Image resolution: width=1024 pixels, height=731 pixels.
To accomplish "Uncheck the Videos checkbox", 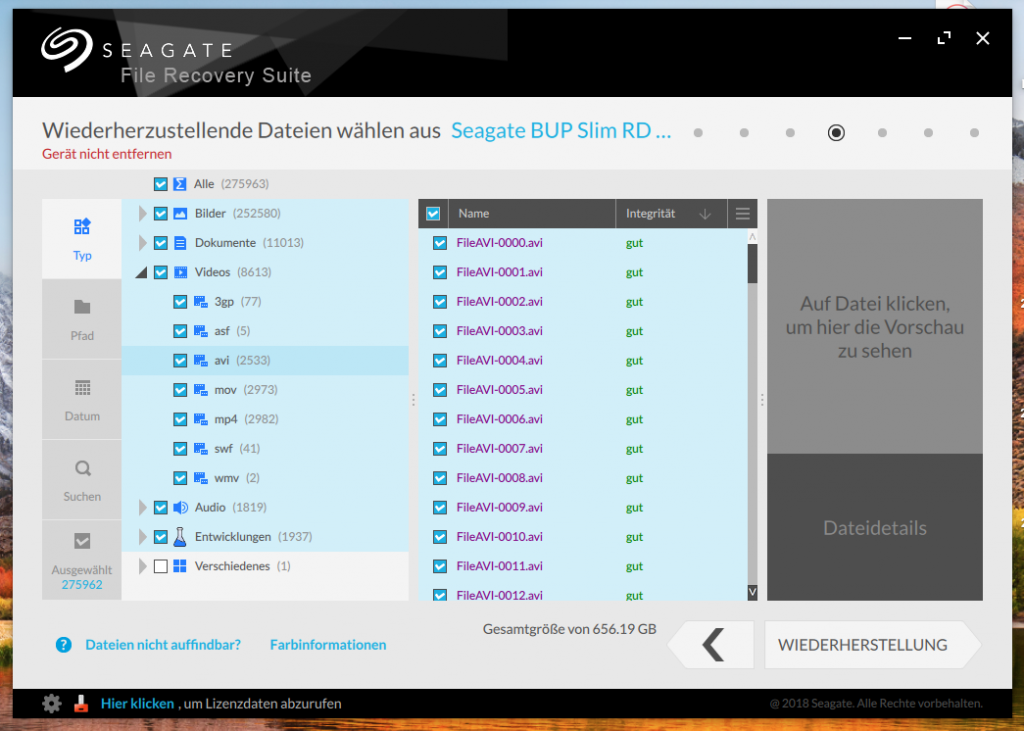I will (161, 272).
